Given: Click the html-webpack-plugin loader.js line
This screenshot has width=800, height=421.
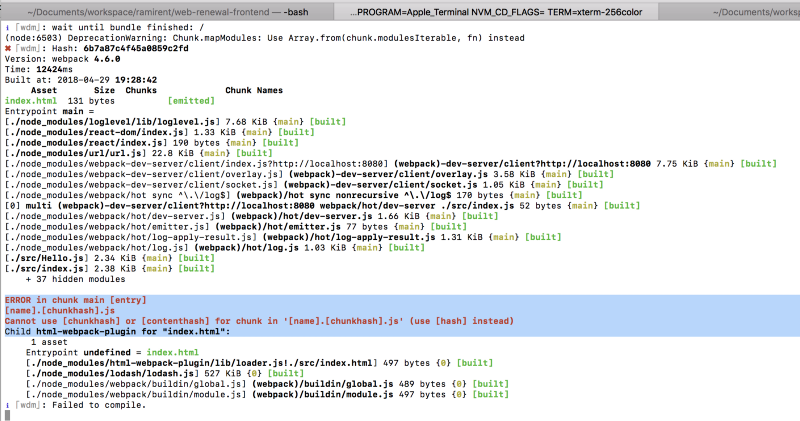Looking at the screenshot, I should [x=259, y=363].
